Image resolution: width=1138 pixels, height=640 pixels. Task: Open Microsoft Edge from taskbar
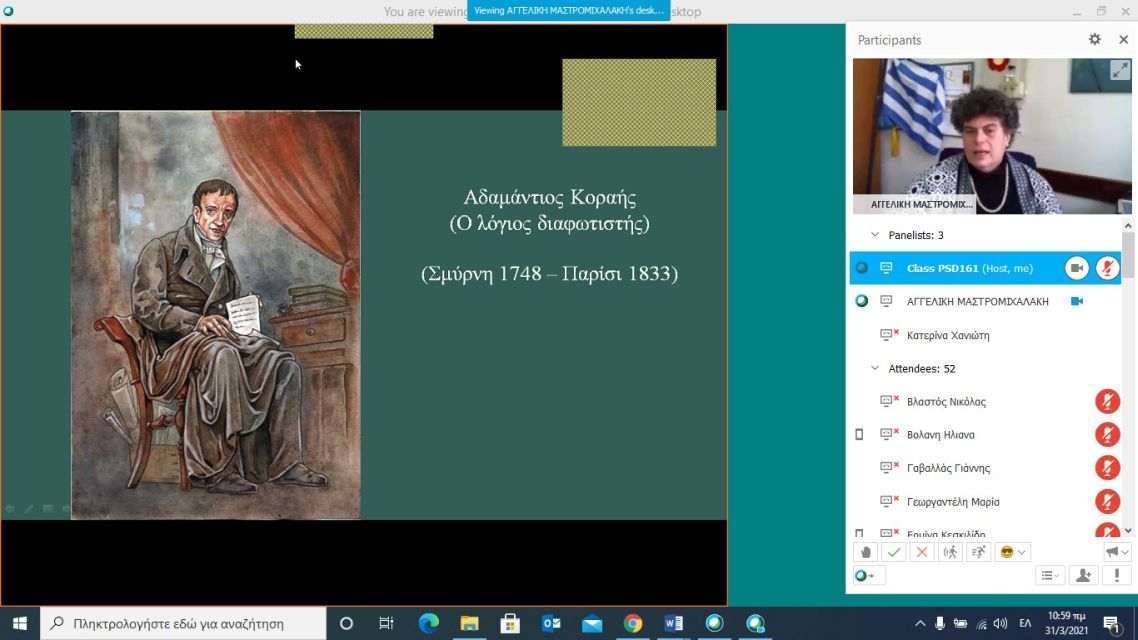[x=428, y=623]
